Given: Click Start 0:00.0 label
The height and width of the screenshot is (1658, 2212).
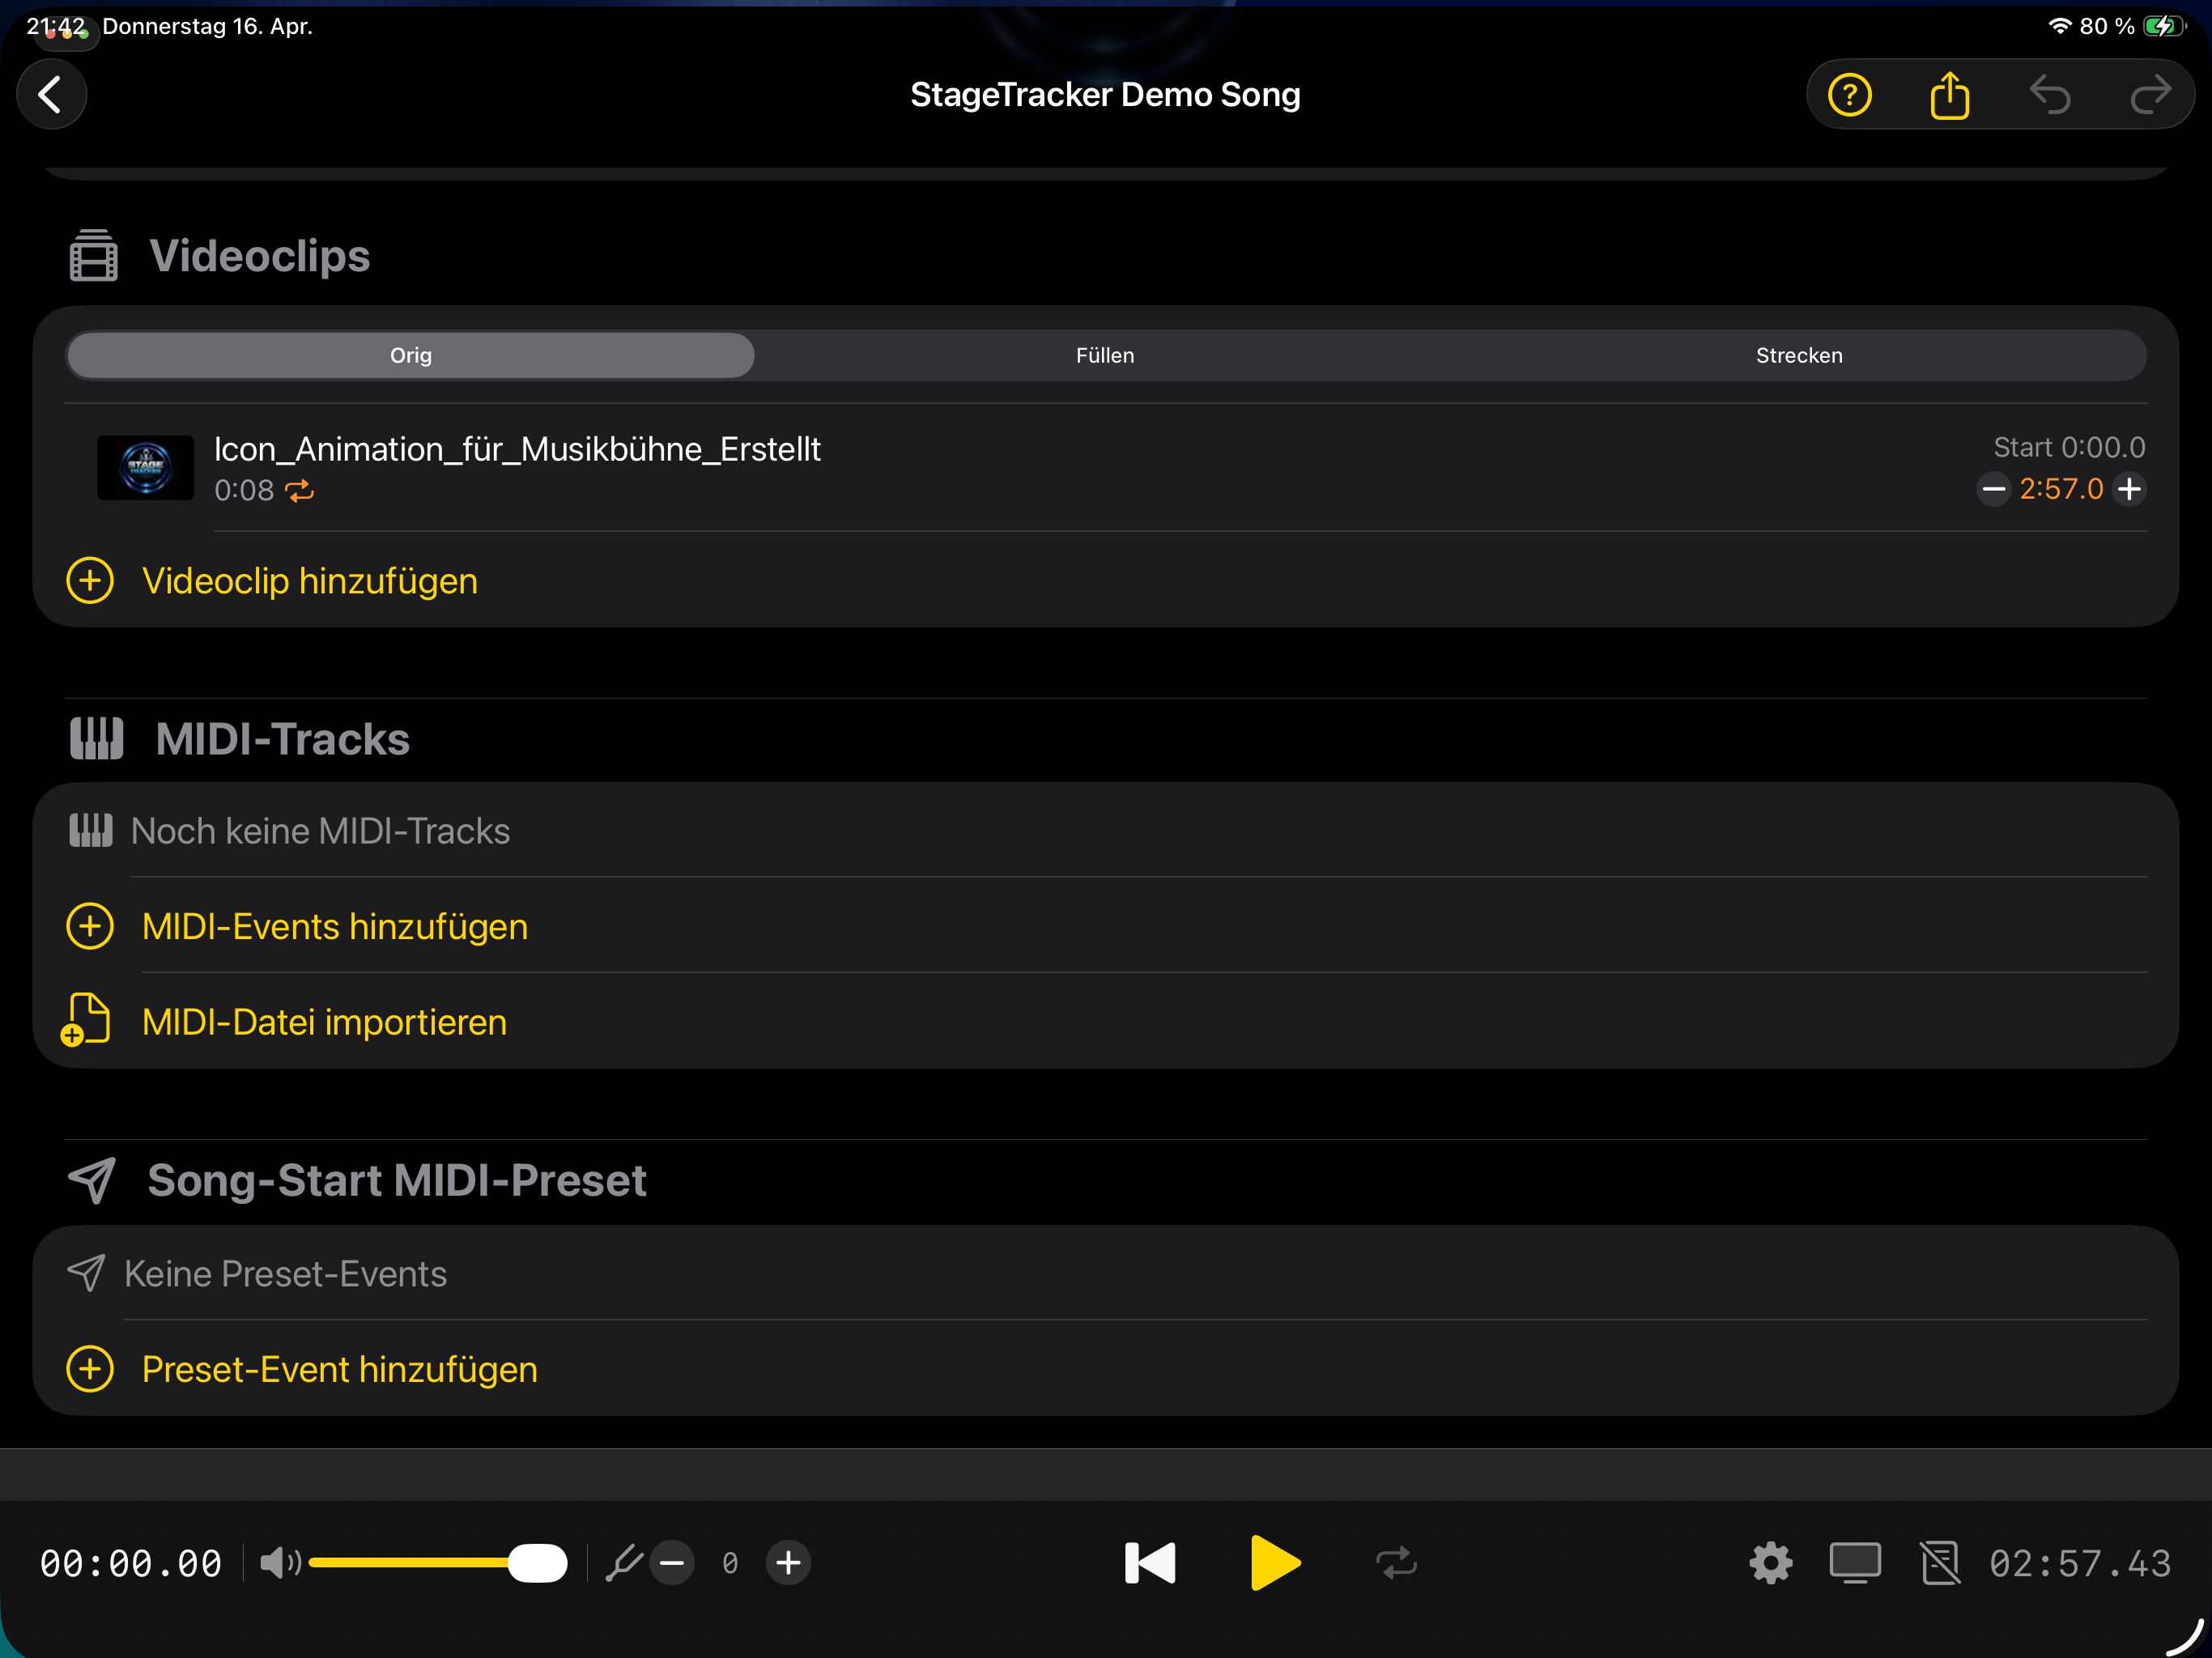Looking at the screenshot, I should click(x=2069, y=447).
